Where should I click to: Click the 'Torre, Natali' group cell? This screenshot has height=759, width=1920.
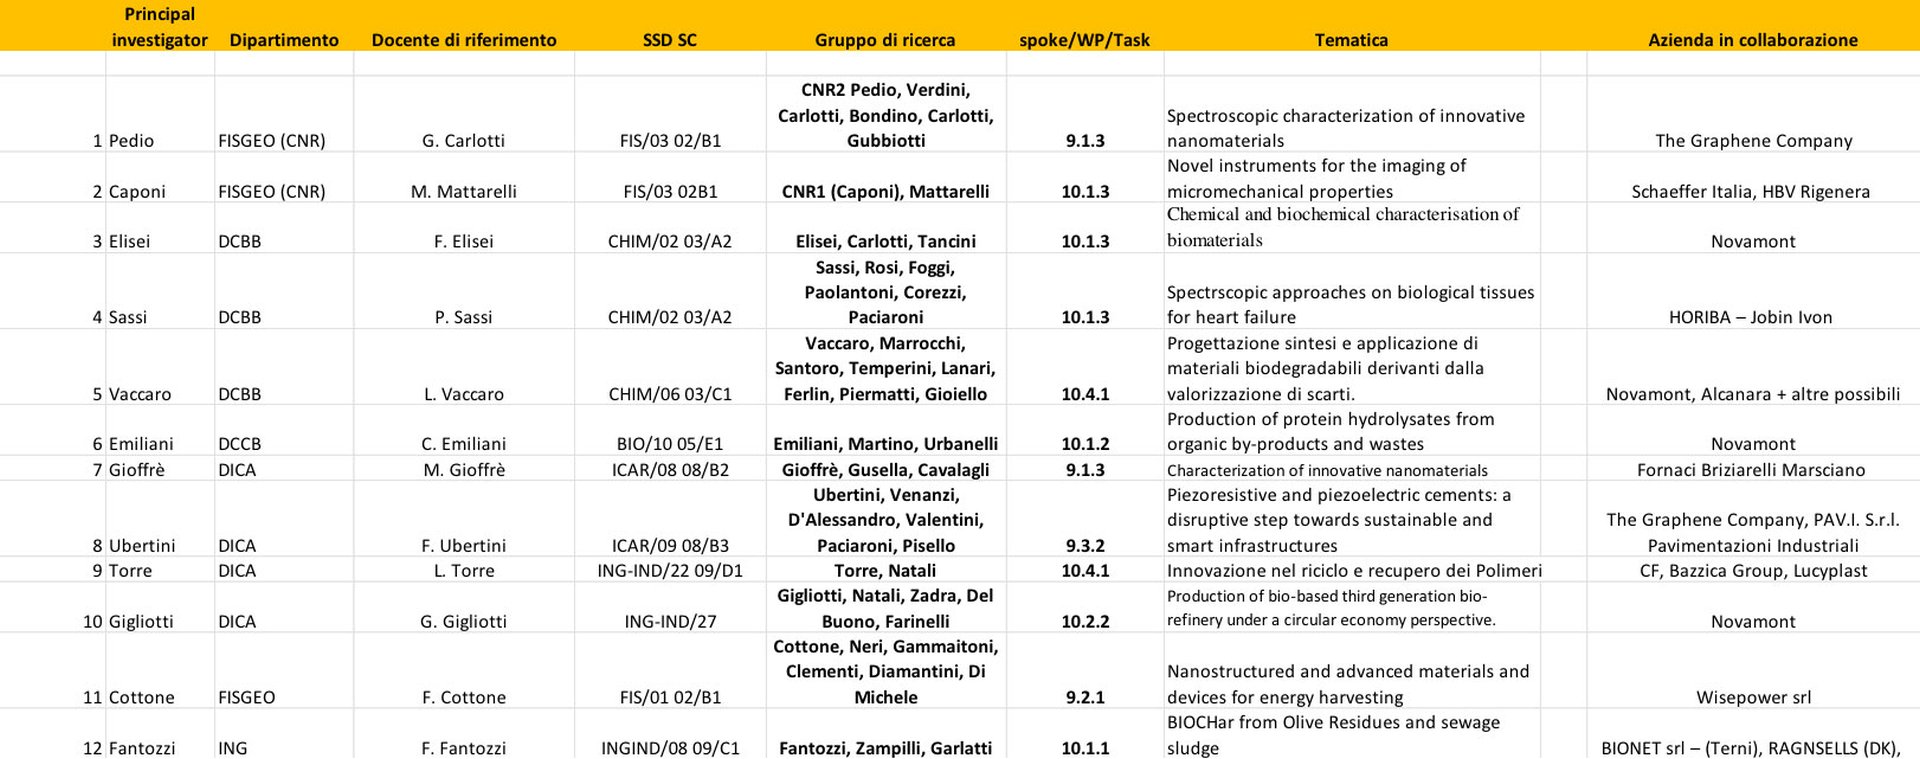(885, 571)
